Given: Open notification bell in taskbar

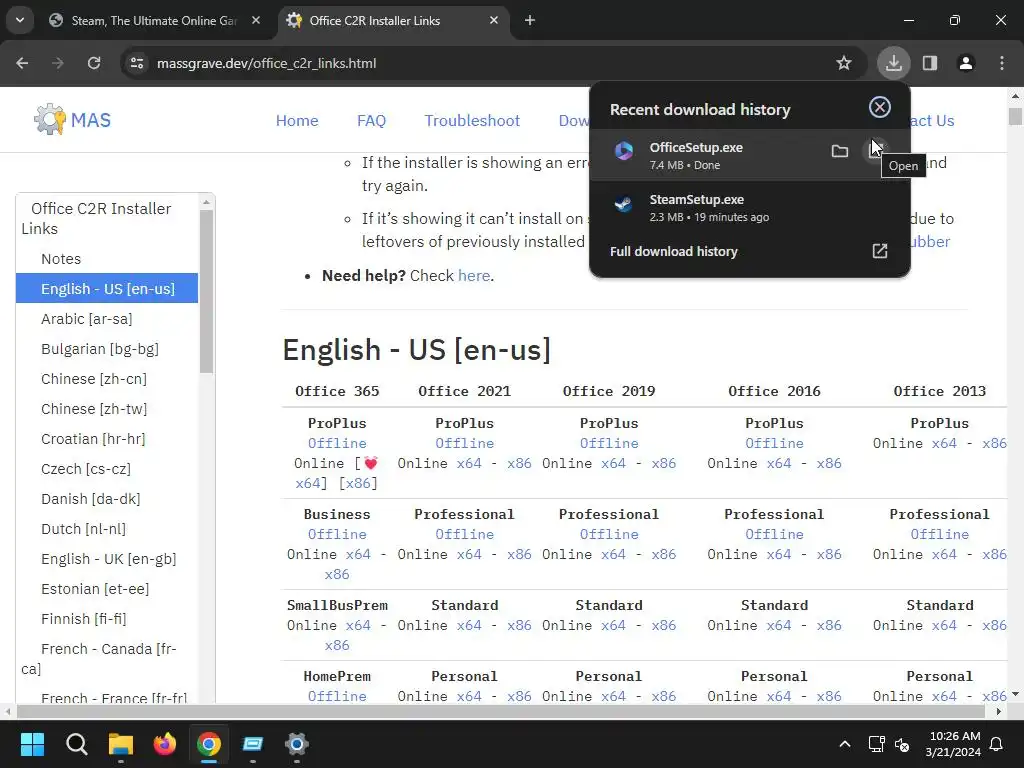Looking at the screenshot, I should tap(997, 744).
